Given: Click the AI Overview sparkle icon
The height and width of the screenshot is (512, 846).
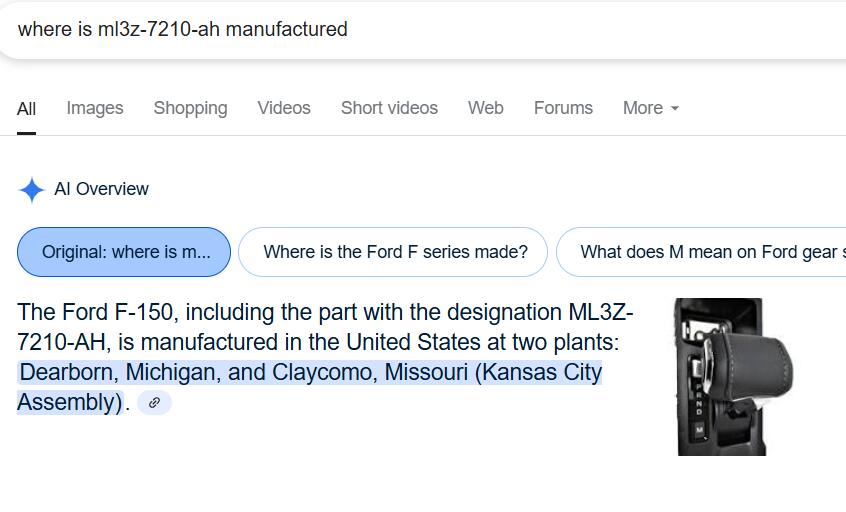Looking at the screenshot, I should (x=32, y=190).
